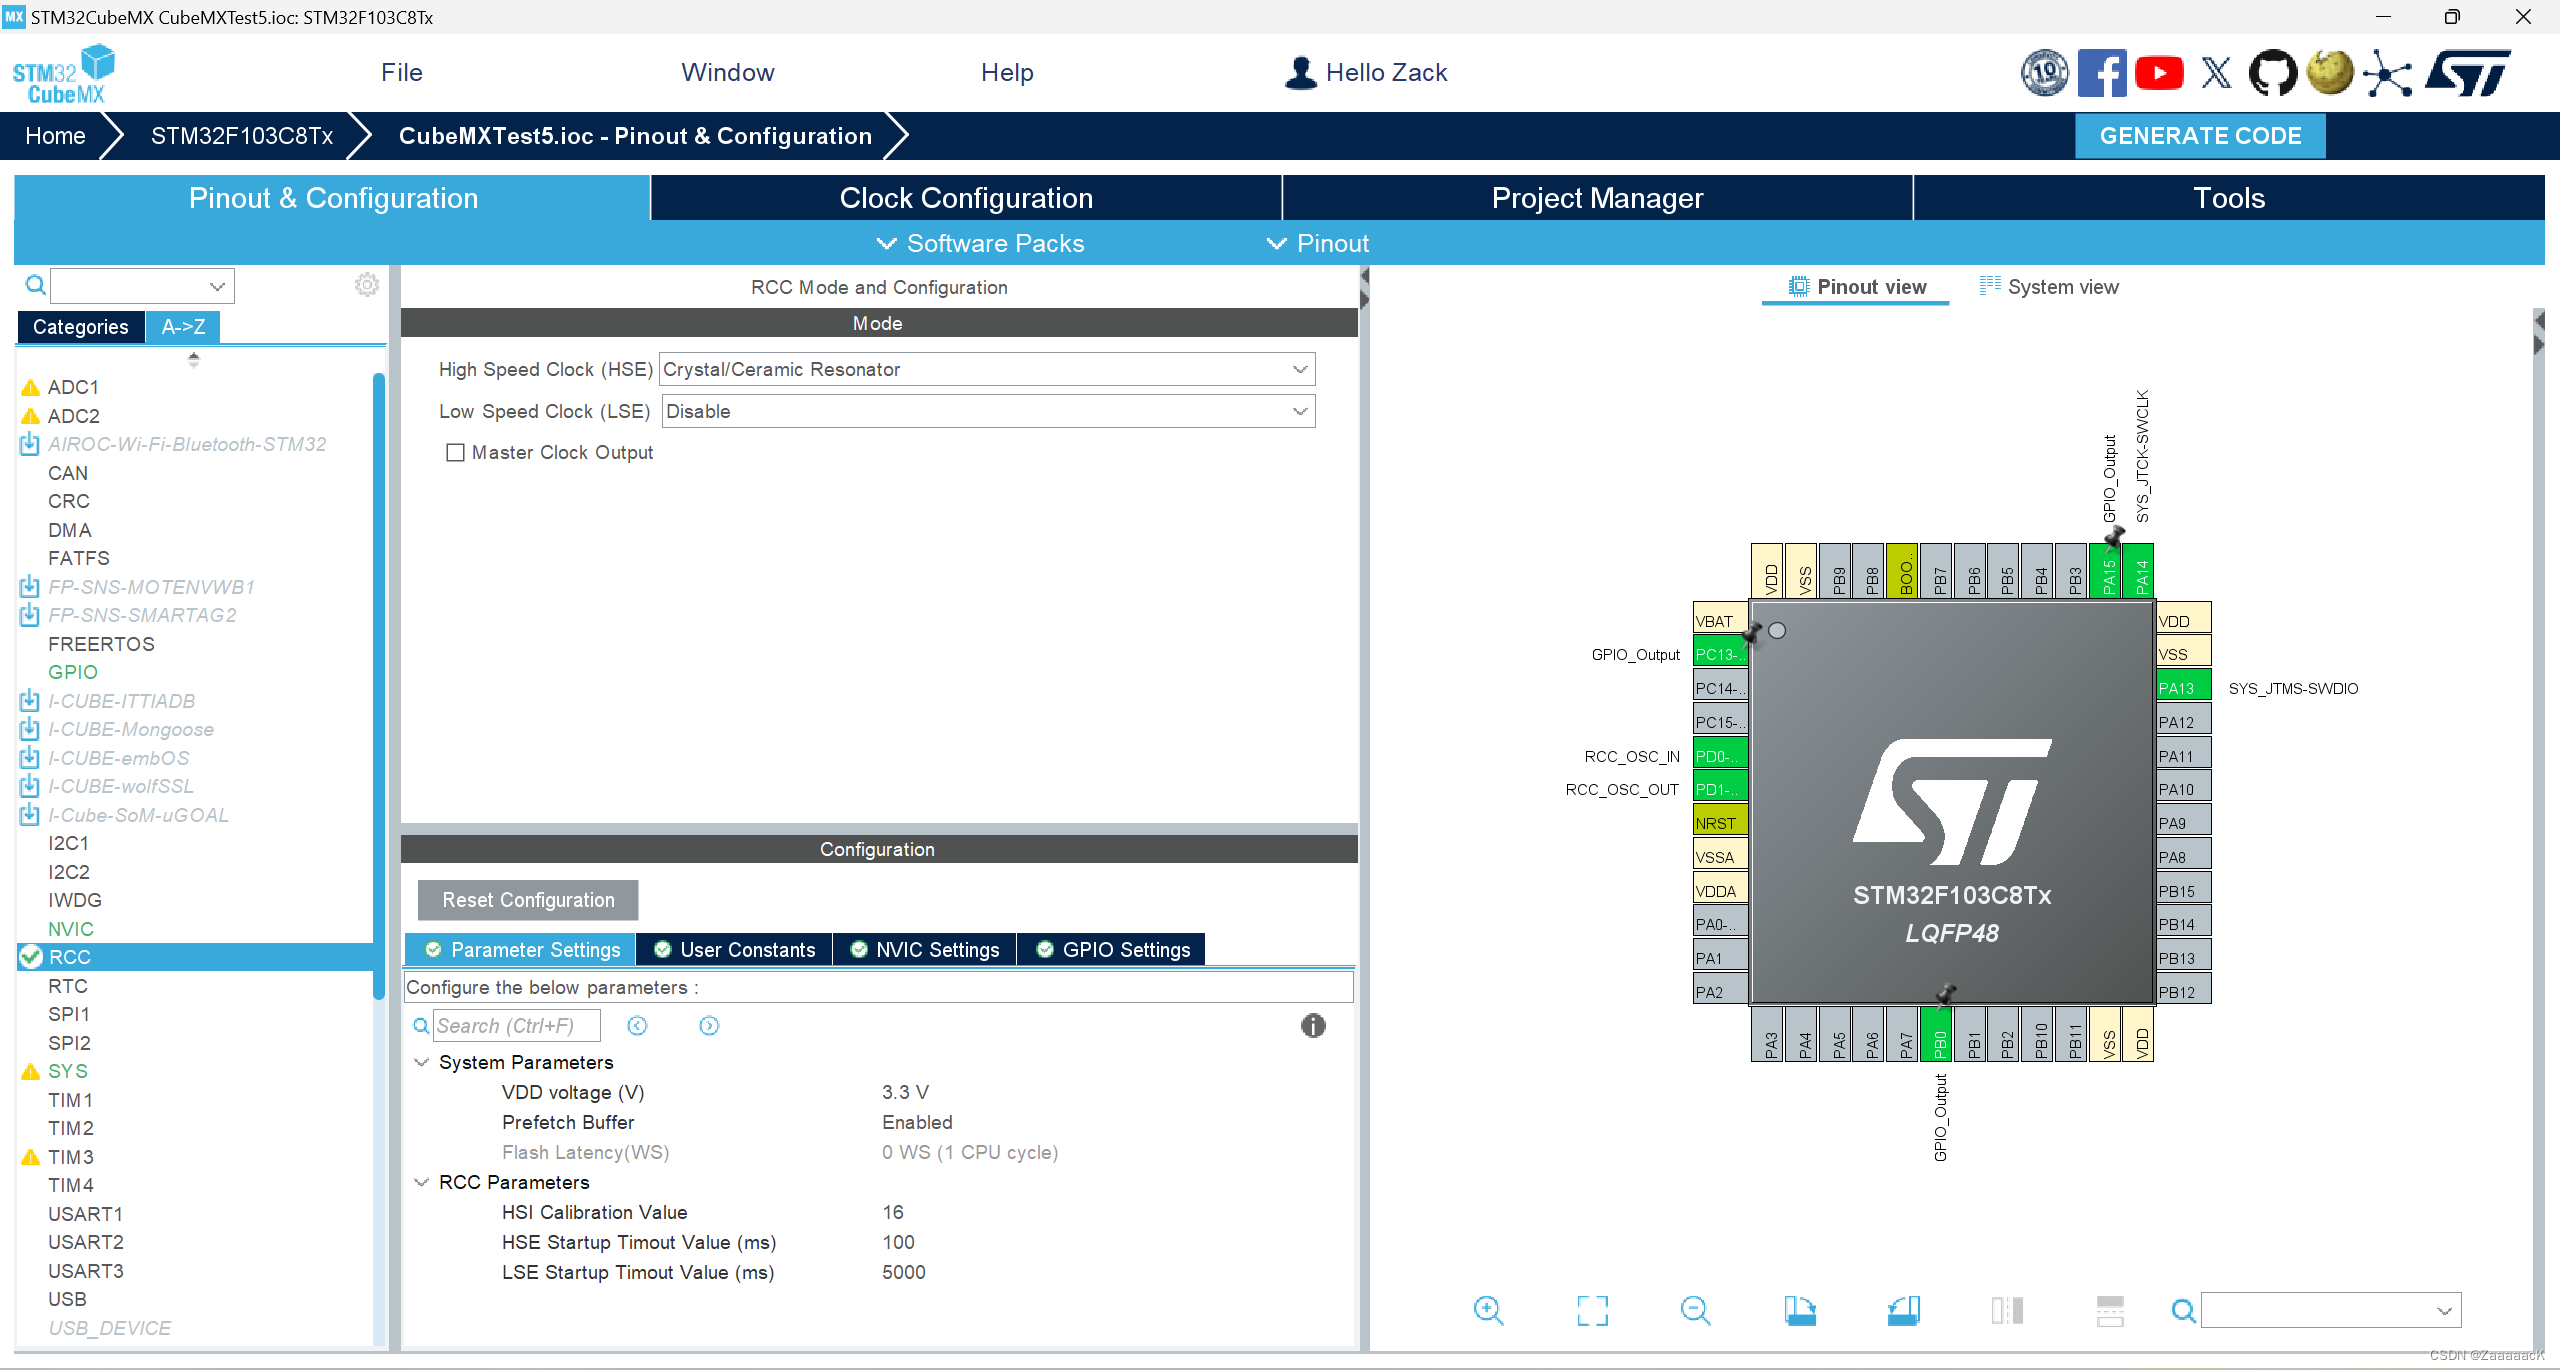Viewport: 2560px width, 1370px height.
Task: Click the 10-year anniversary badge icon
Action: coord(2045,73)
